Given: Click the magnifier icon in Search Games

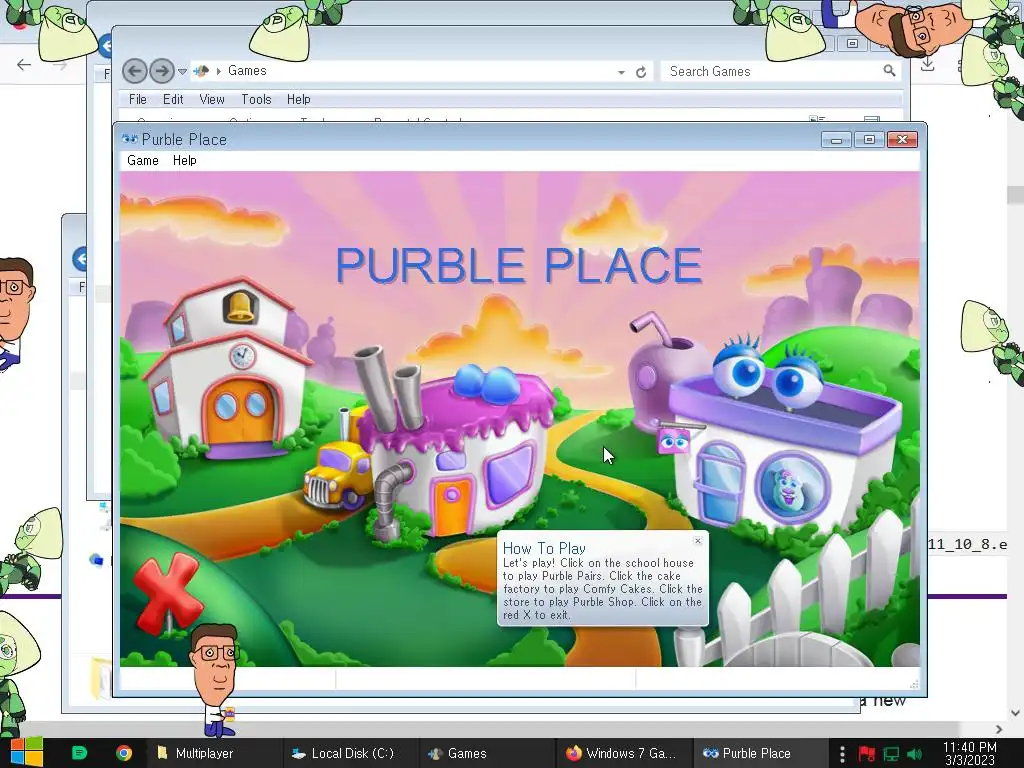Looking at the screenshot, I should click(889, 71).
